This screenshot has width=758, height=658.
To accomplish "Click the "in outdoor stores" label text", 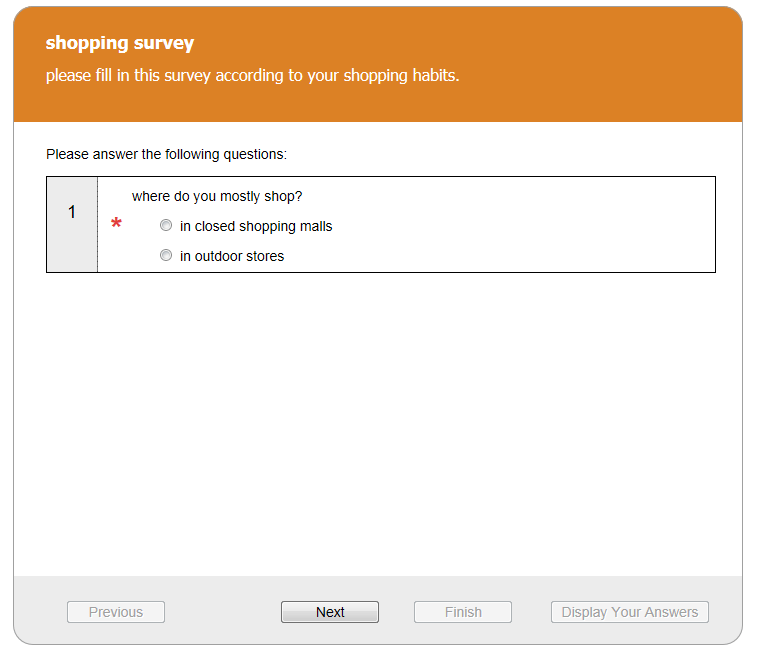I will pyautogui.click(x=232, y=256).
